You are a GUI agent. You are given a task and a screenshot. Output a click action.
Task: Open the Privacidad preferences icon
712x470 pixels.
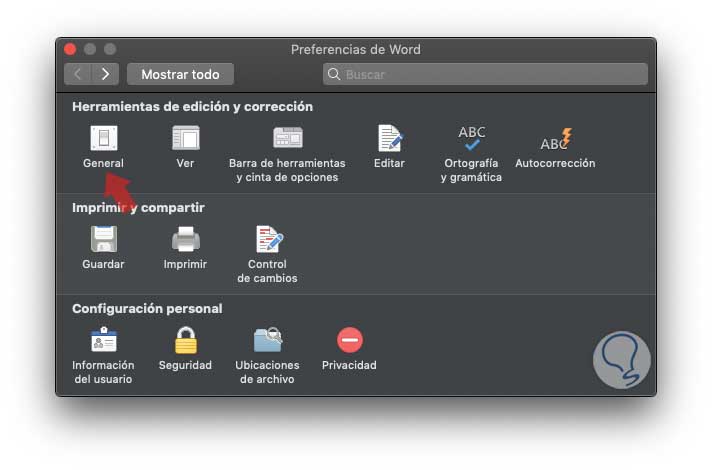tap(350, 340)
